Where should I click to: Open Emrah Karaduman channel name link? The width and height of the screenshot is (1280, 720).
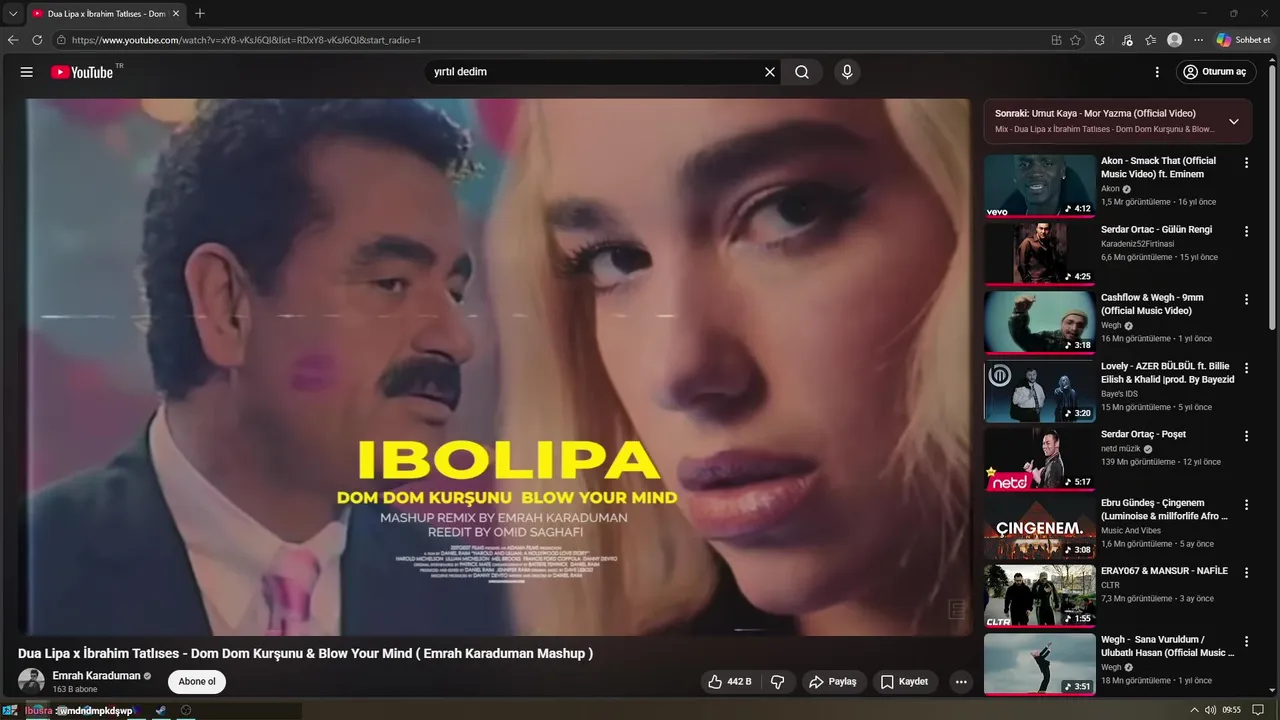tap(96, 676)
